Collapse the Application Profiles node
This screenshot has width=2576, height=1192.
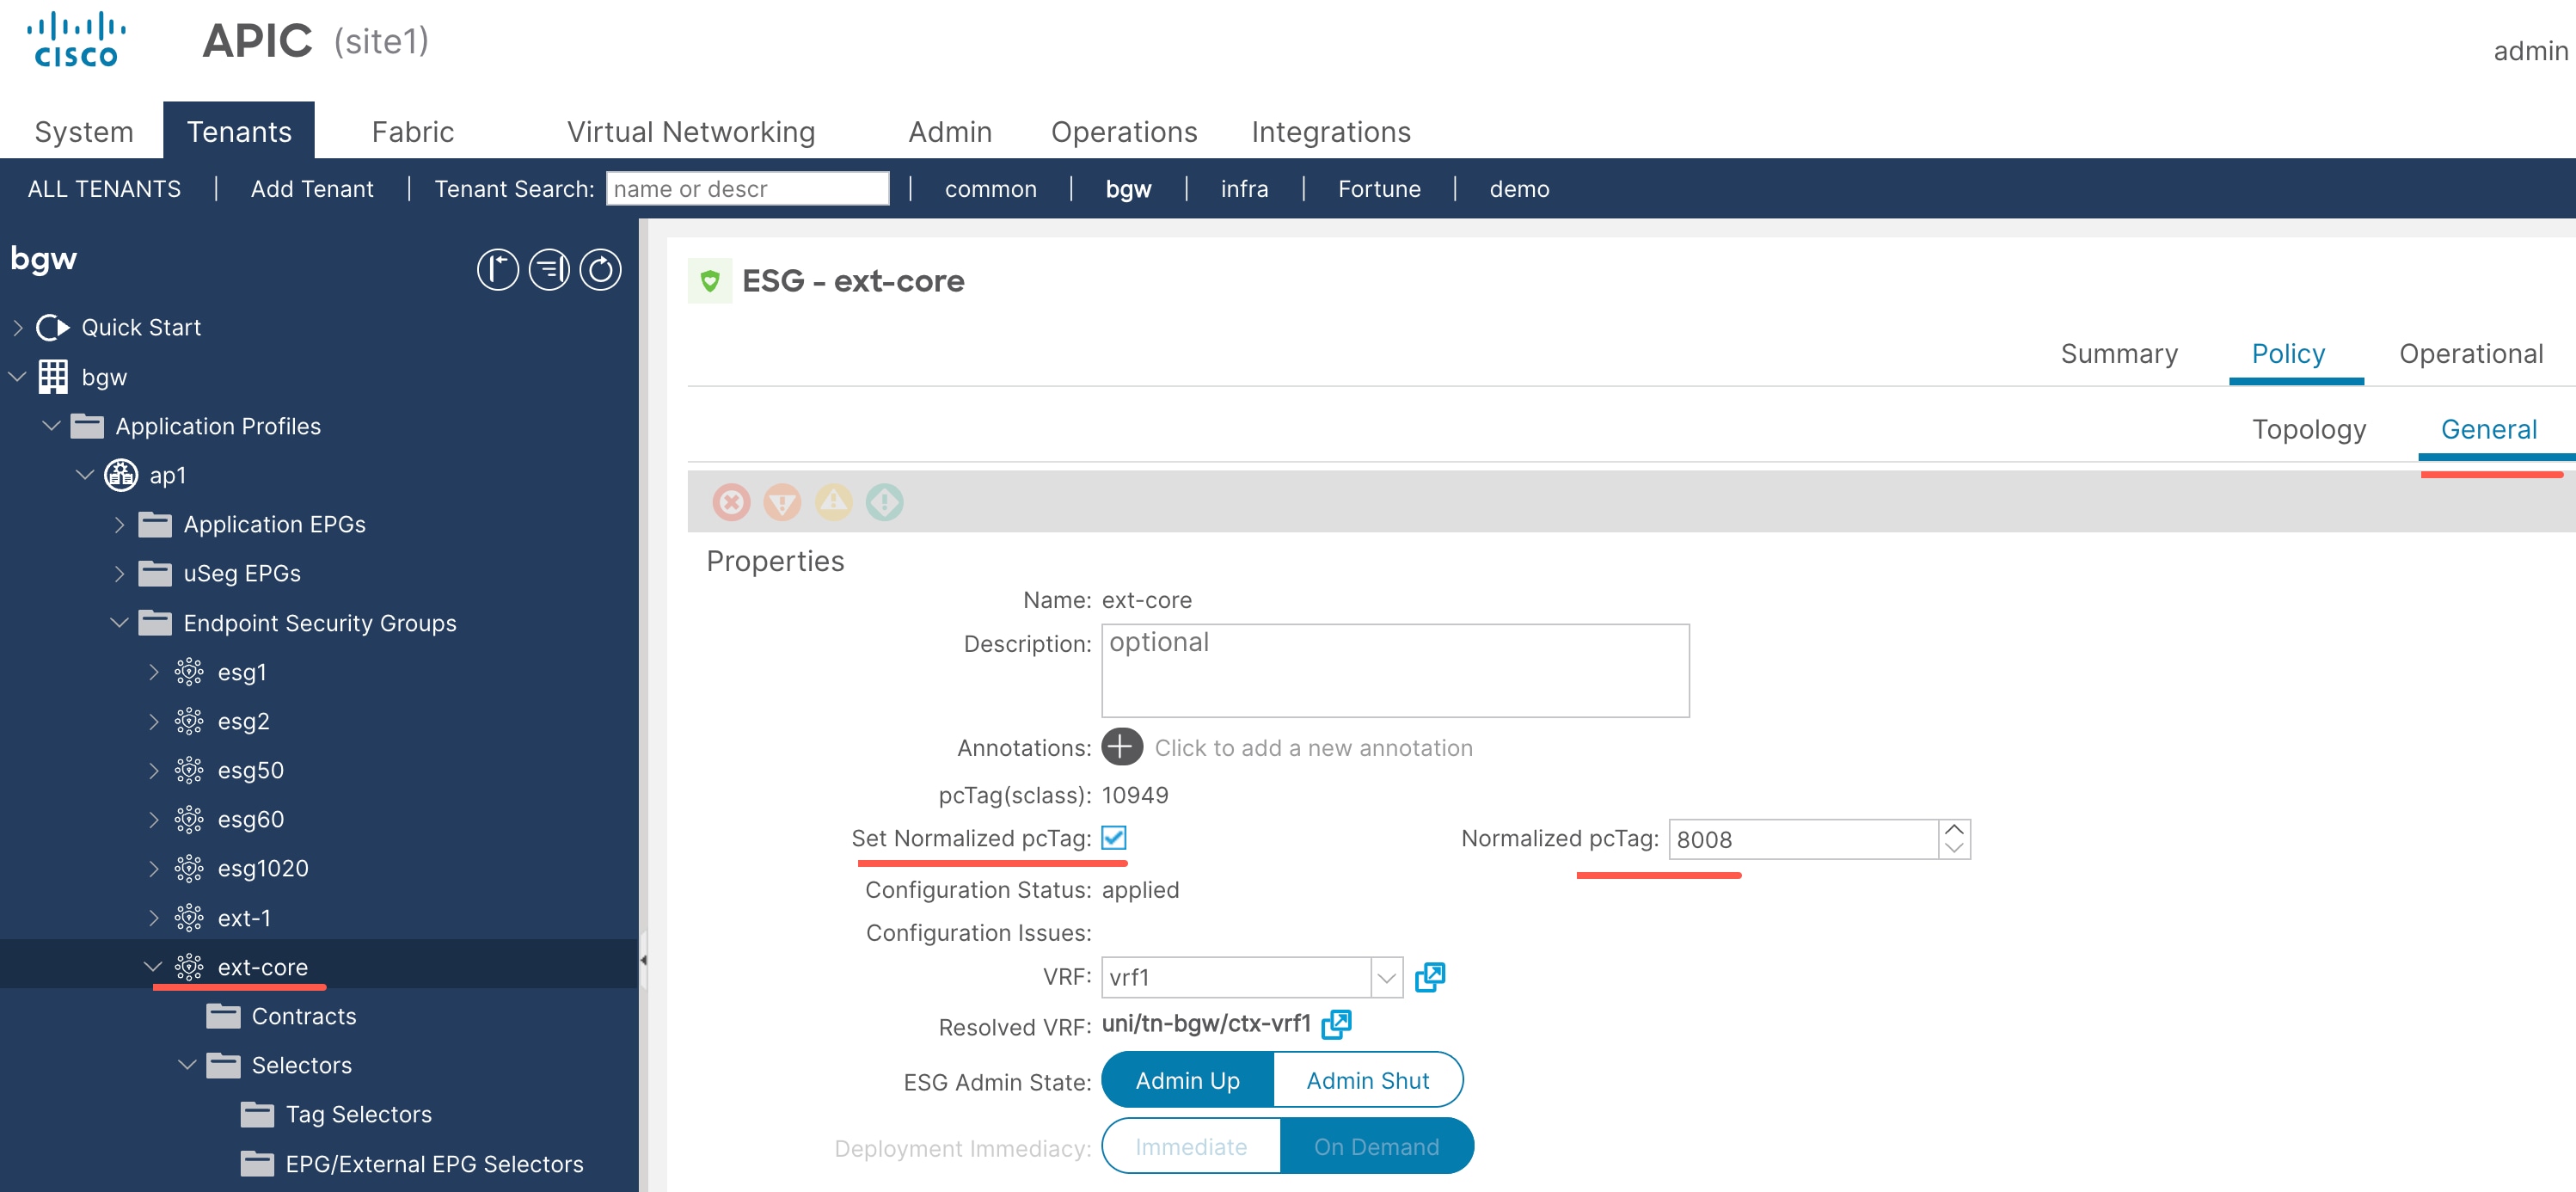(x=52, y=426)
